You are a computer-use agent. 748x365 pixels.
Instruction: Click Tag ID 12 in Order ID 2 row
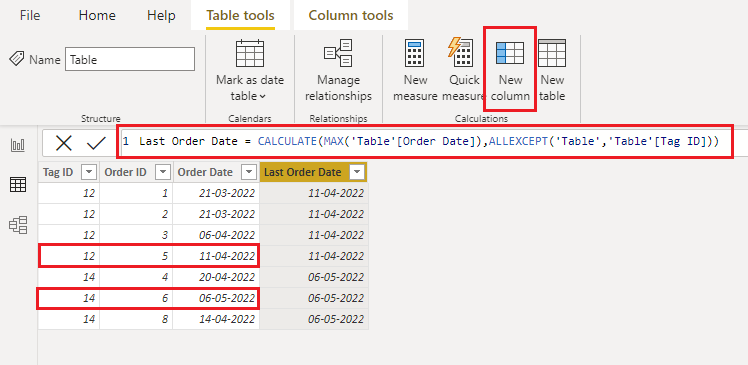pos(69,214)
